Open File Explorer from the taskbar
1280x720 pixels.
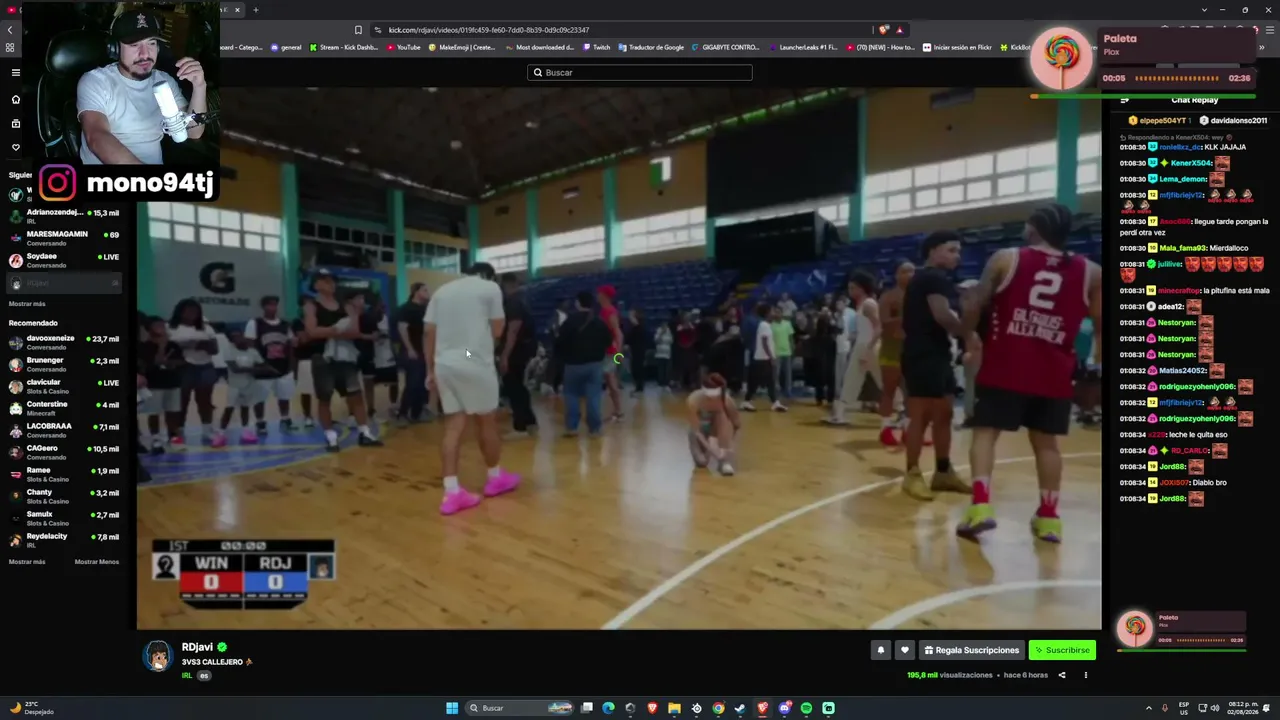click(x=674, y=708)
